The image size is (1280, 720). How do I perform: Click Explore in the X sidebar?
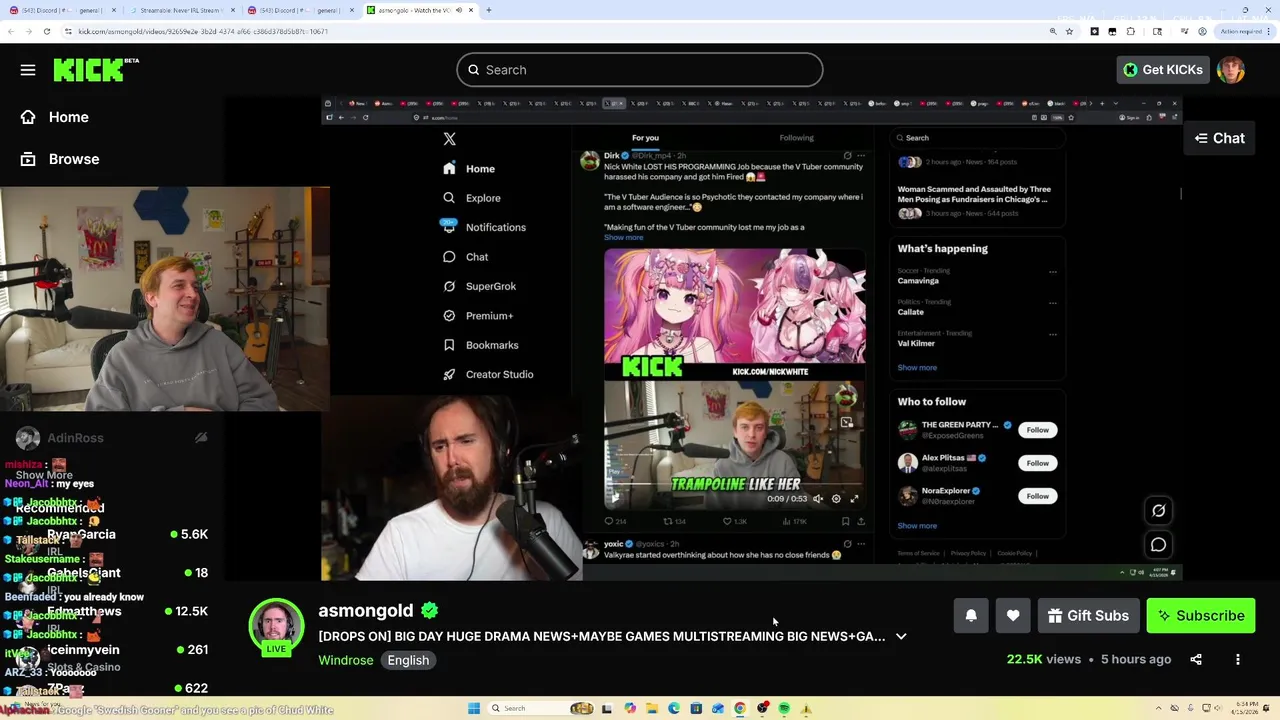click(x=472, y=198)
